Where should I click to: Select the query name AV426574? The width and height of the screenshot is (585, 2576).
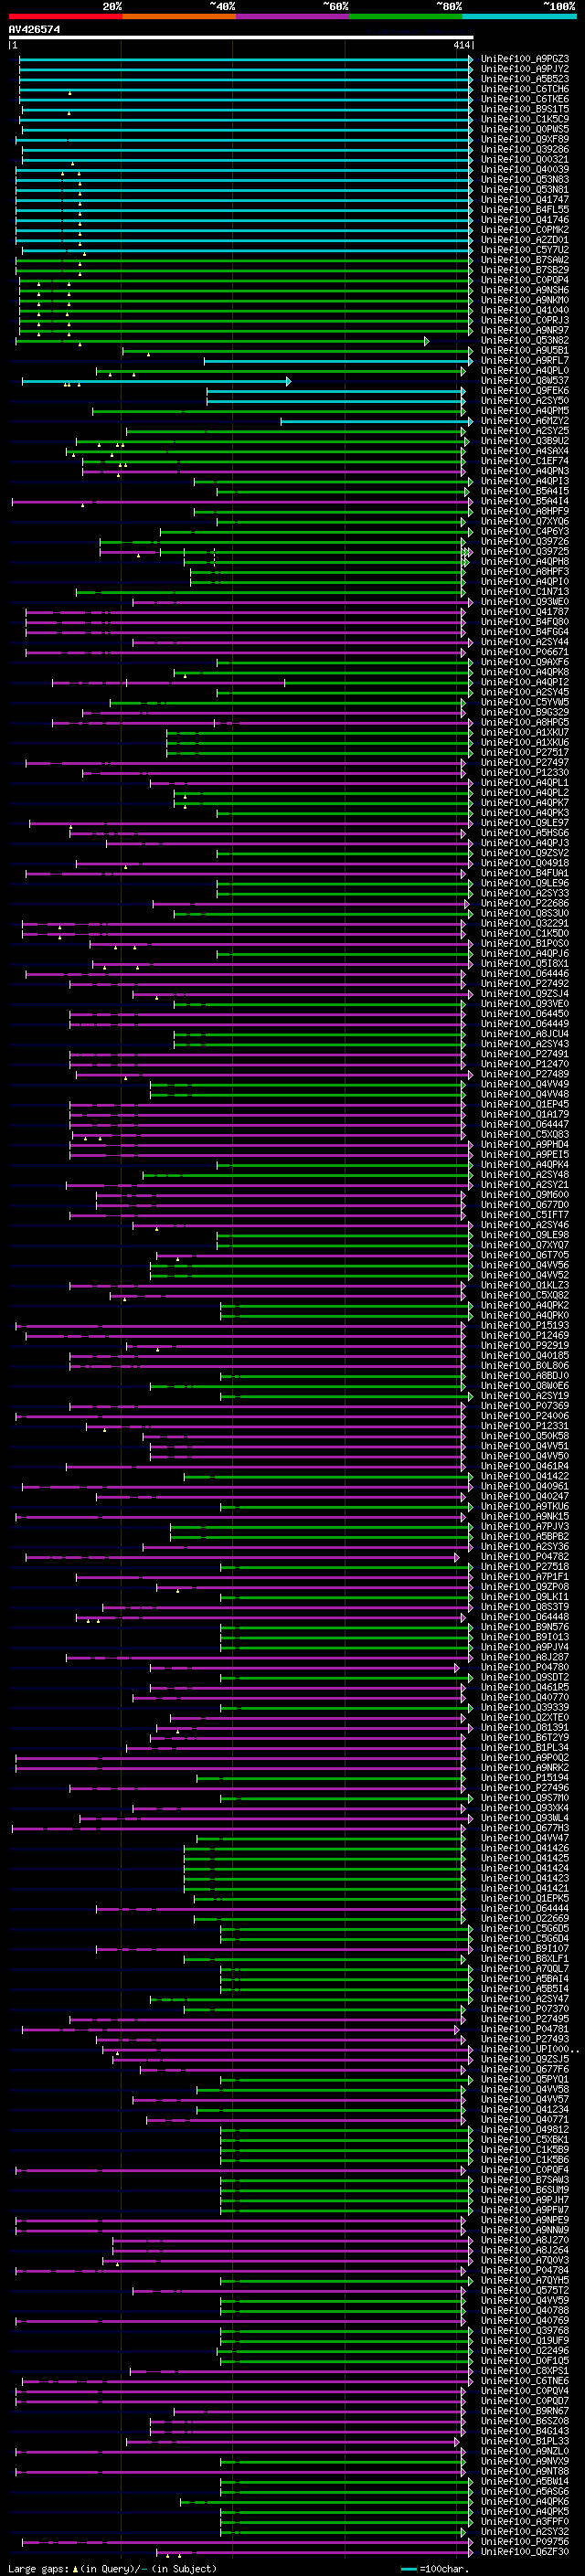(34, 30)
